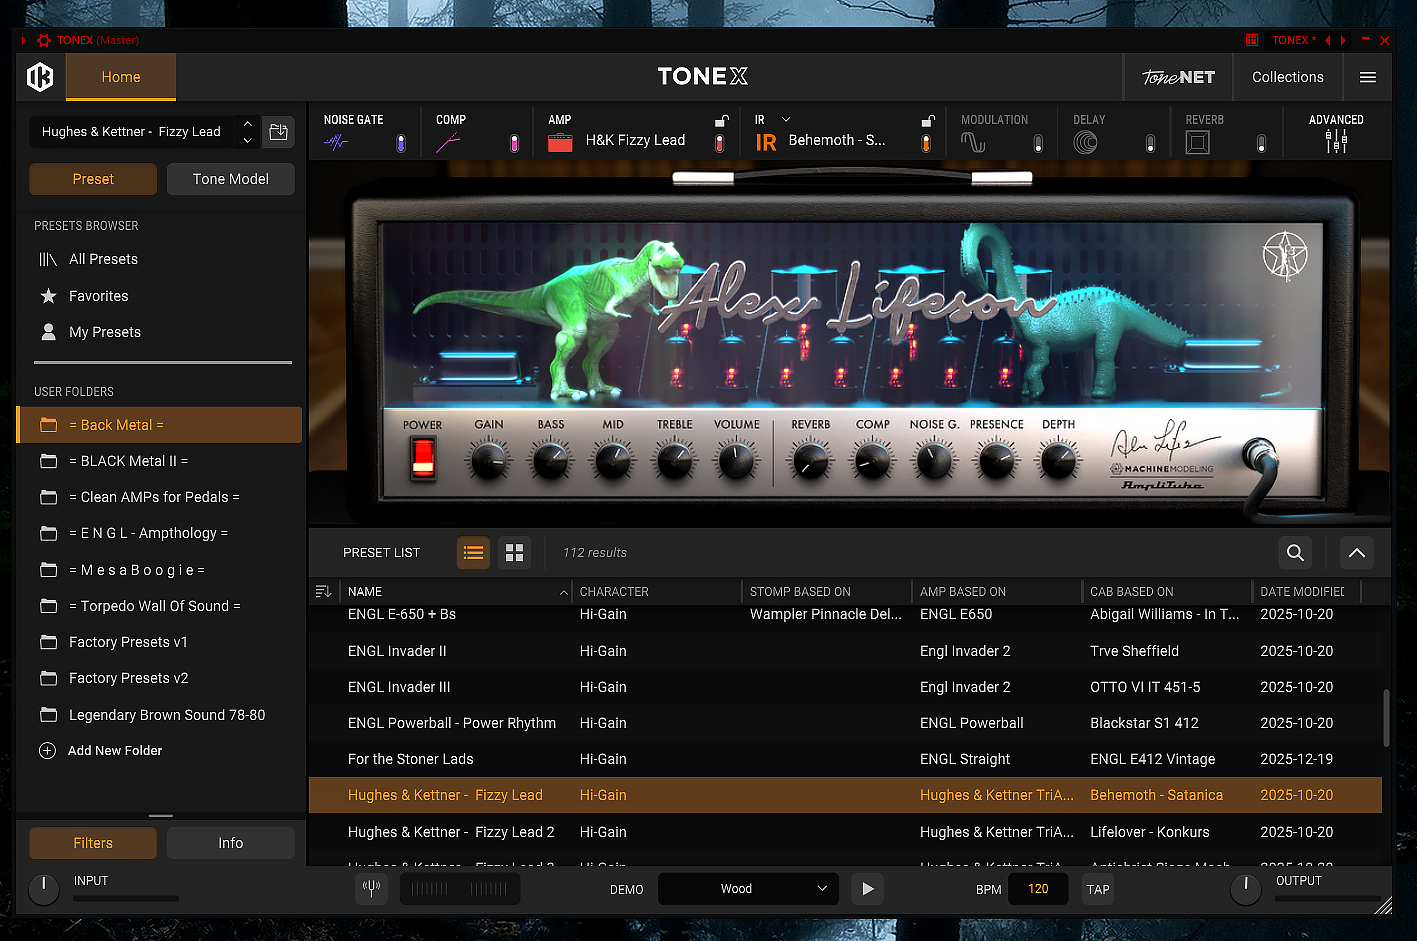
Task: Open the = BLACK Metal II = folder
Action: pos(160,461)
